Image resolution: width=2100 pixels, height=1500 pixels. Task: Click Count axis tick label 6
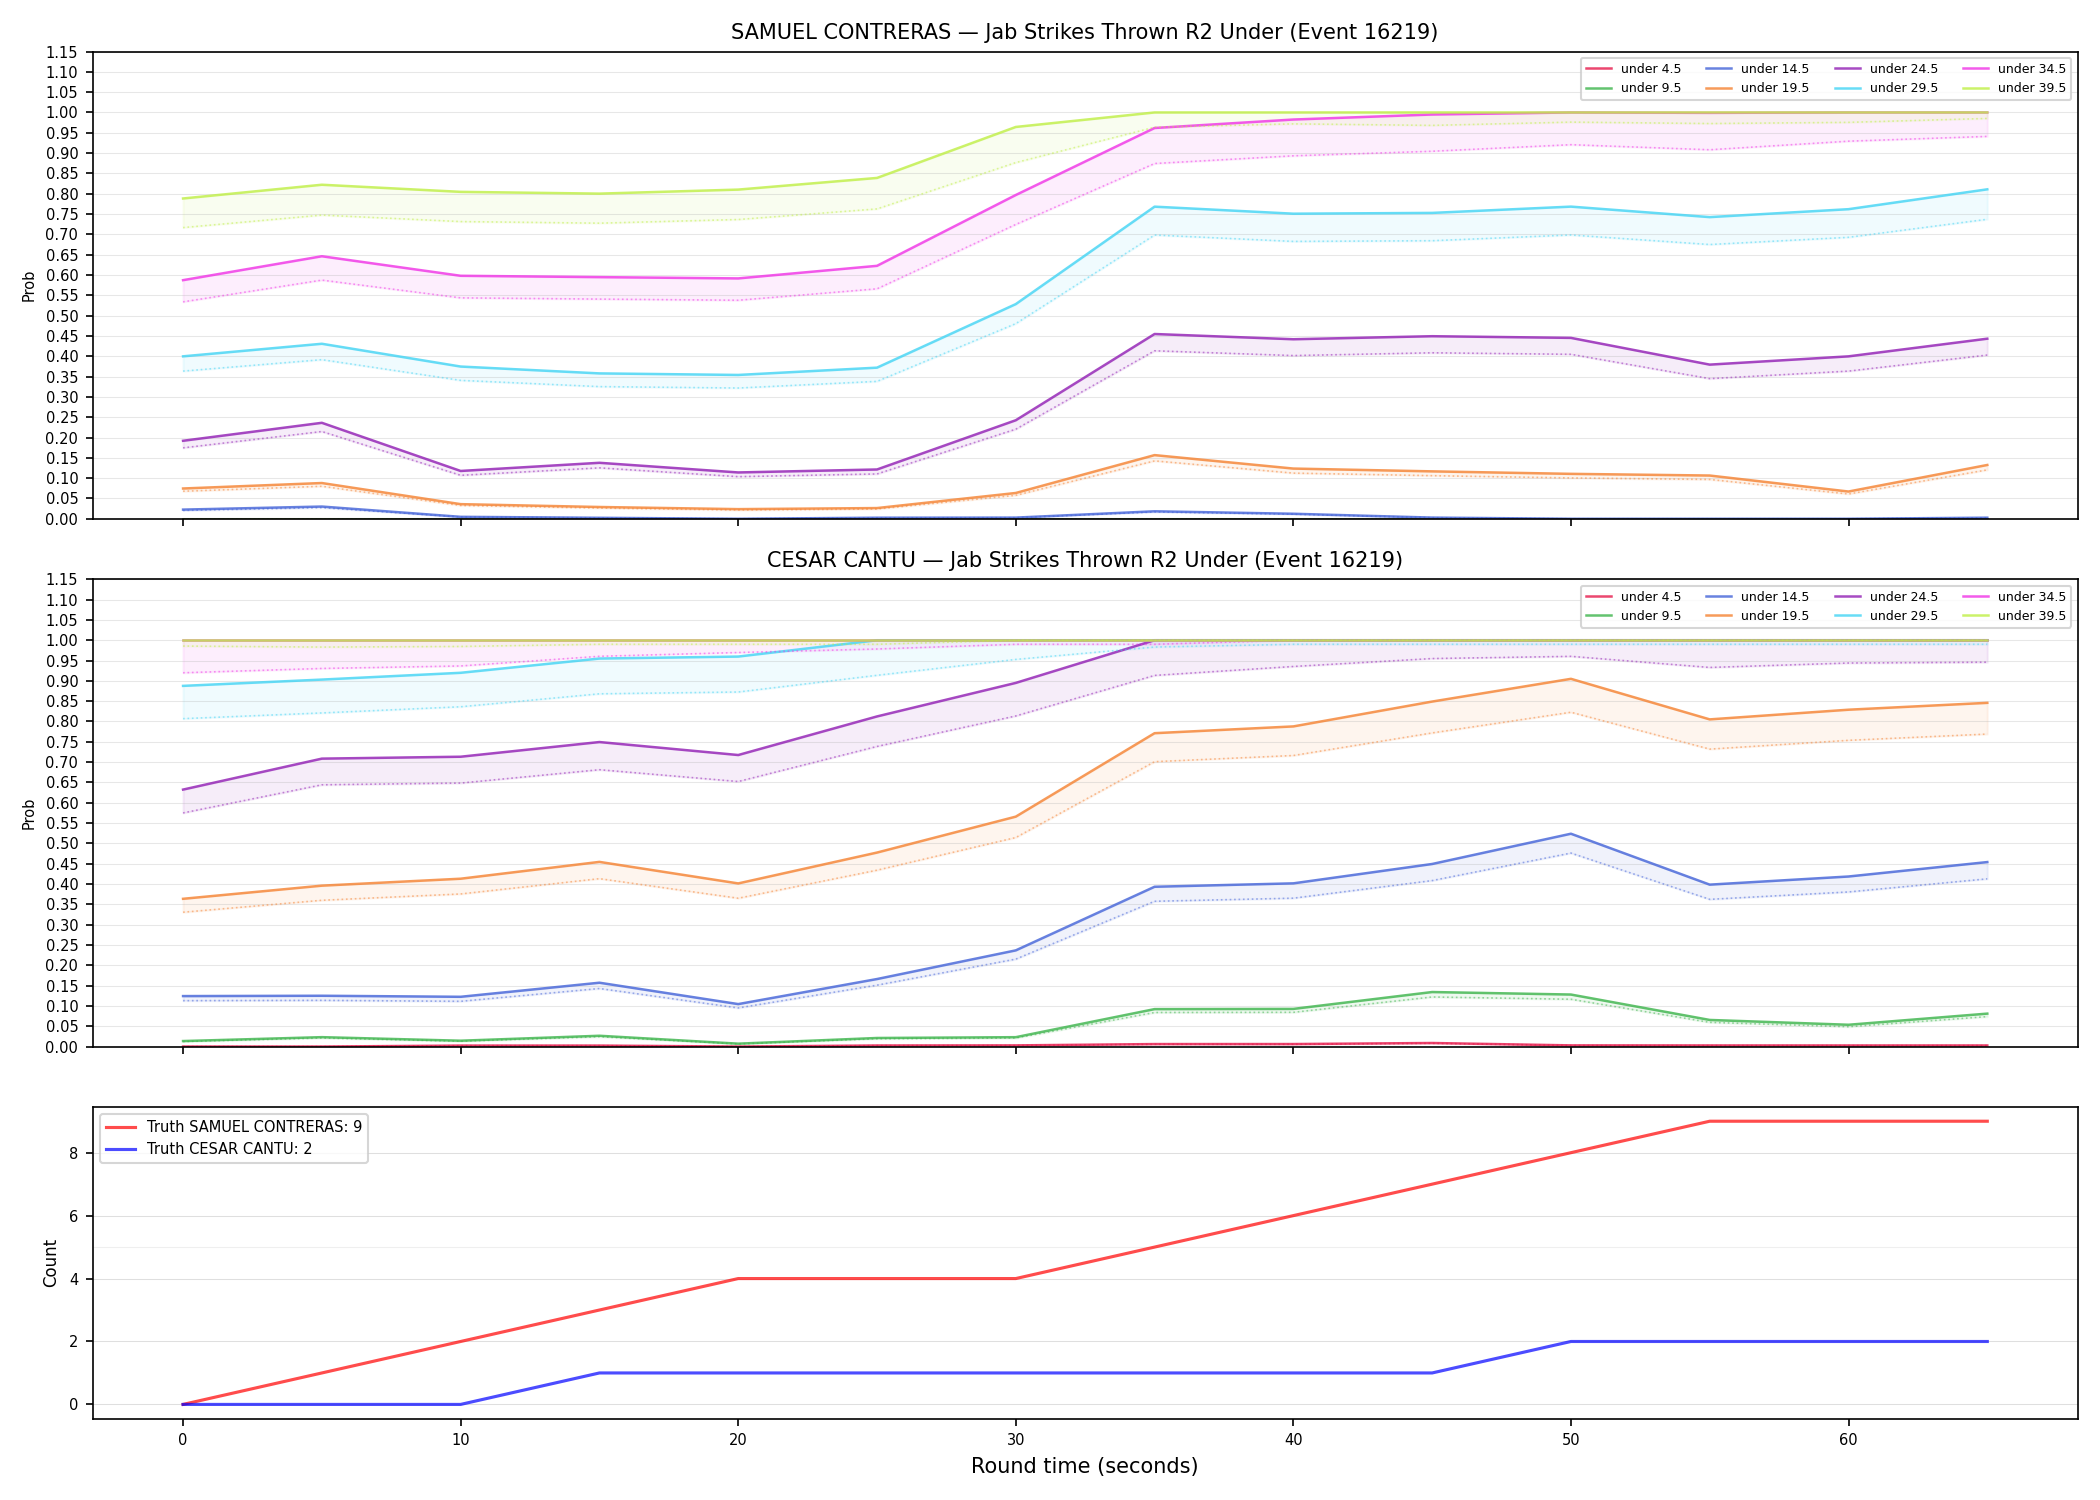pyautogui.click(x=74, y=1216)
